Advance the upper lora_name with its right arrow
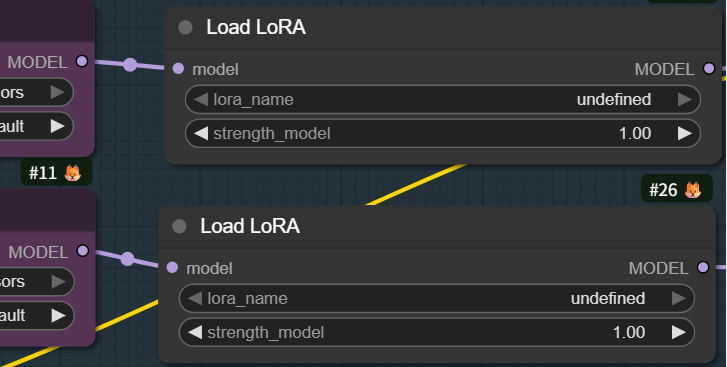Image resolution: width=727 pixels, height=367 pixels. 685,99
